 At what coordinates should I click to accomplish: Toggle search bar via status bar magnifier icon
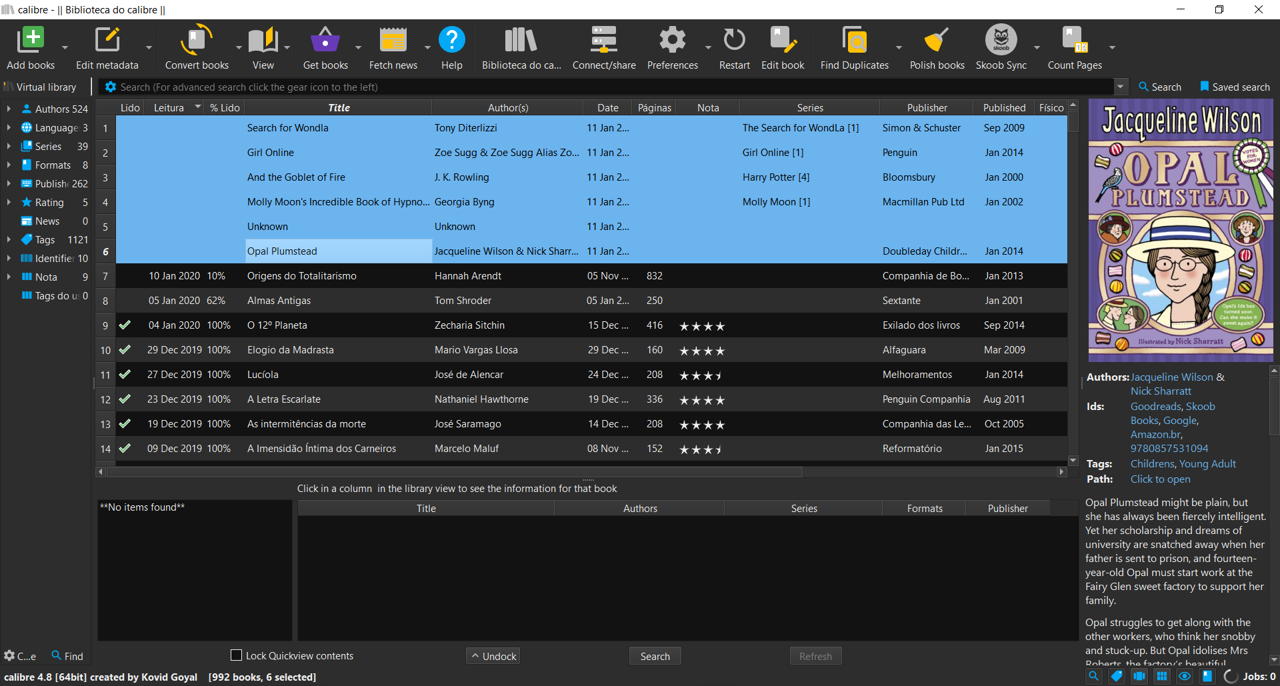pos(1093,677)
